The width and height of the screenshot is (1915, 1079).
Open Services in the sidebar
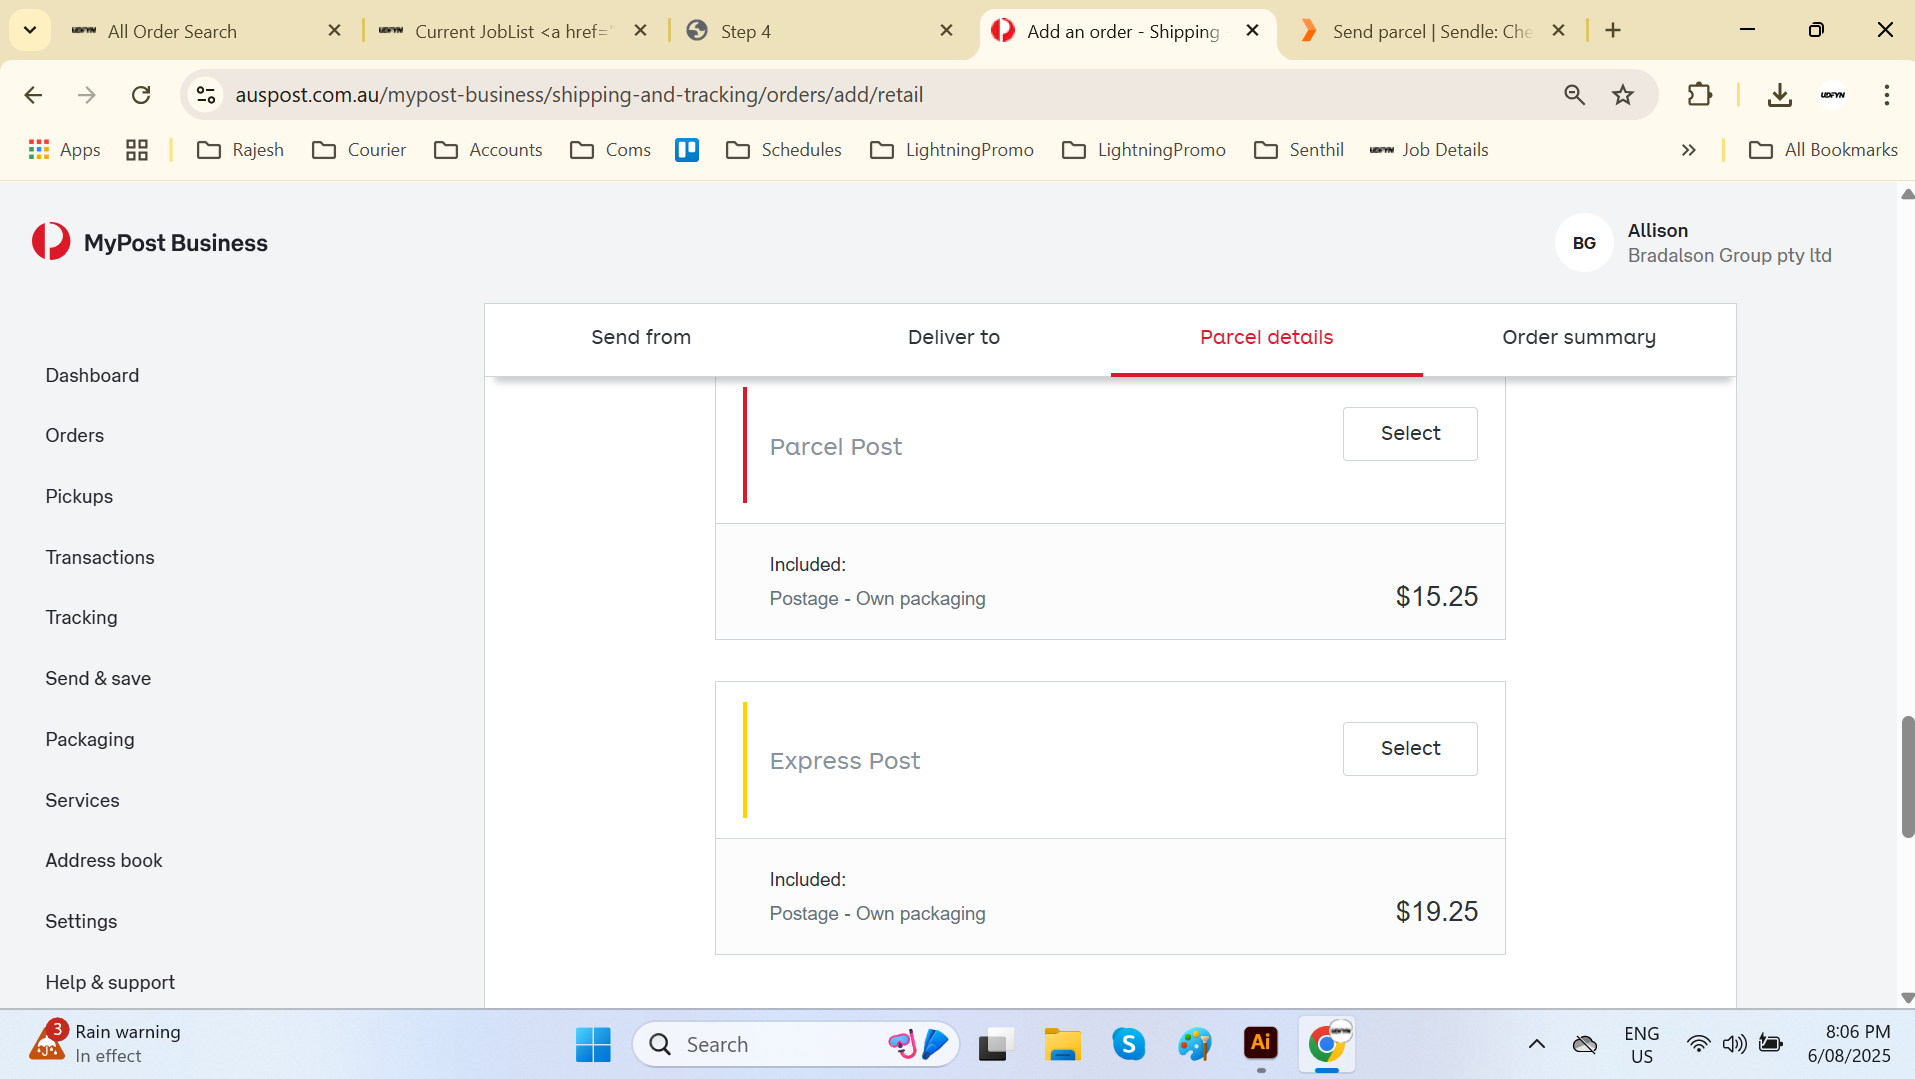pos(82,801)
